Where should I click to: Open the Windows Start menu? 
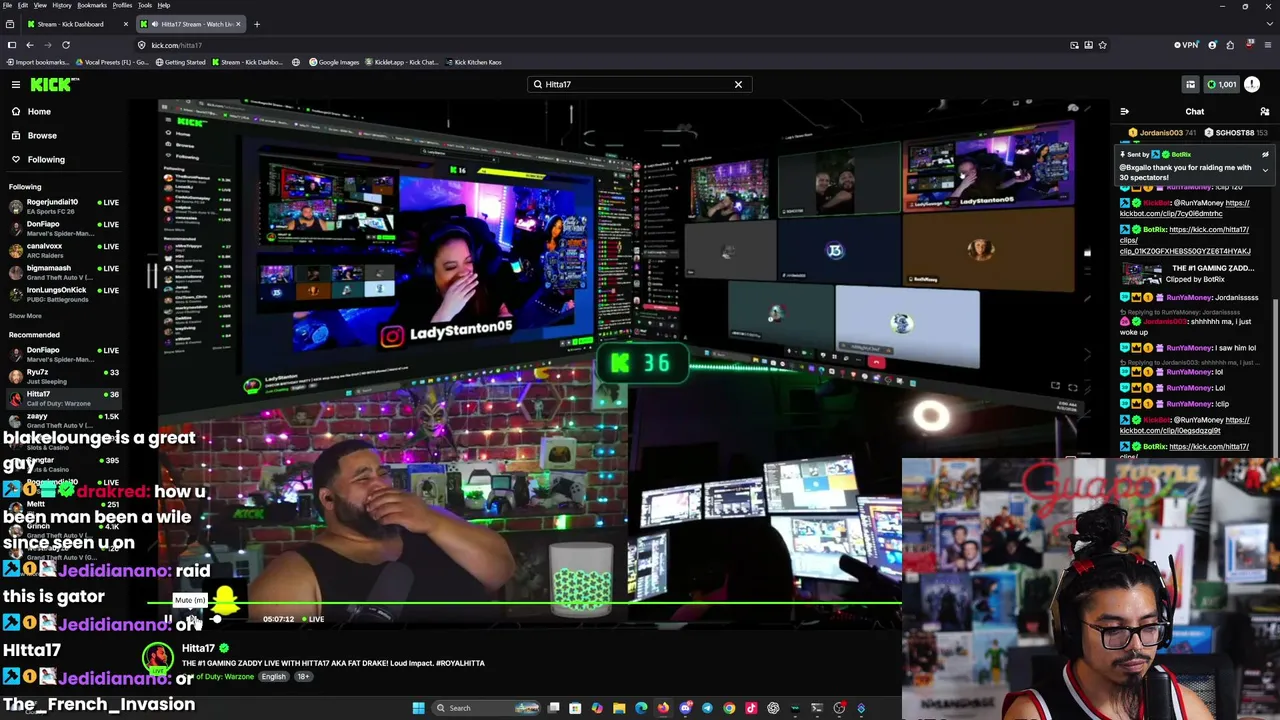click(x=418, y=708)
